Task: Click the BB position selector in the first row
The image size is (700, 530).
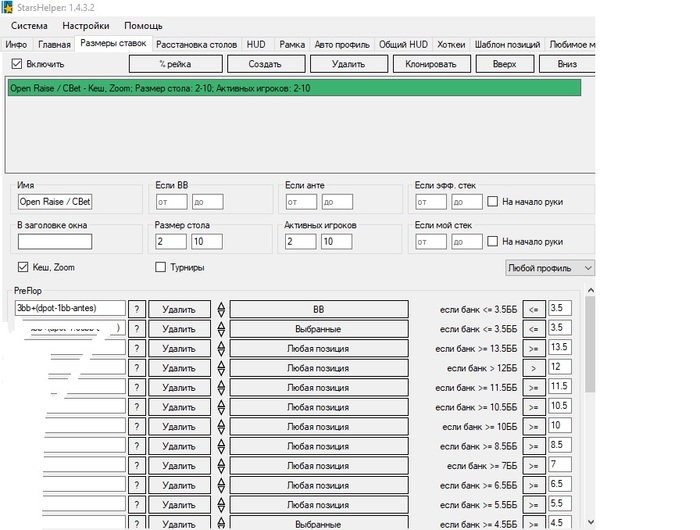Action: click(318, 309)
